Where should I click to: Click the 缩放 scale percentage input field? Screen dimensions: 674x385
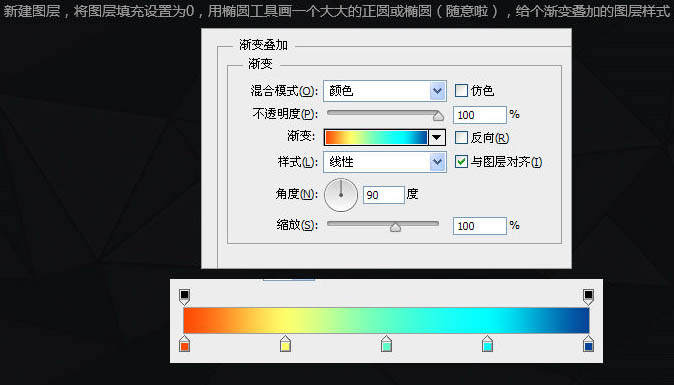click(480, 226)
